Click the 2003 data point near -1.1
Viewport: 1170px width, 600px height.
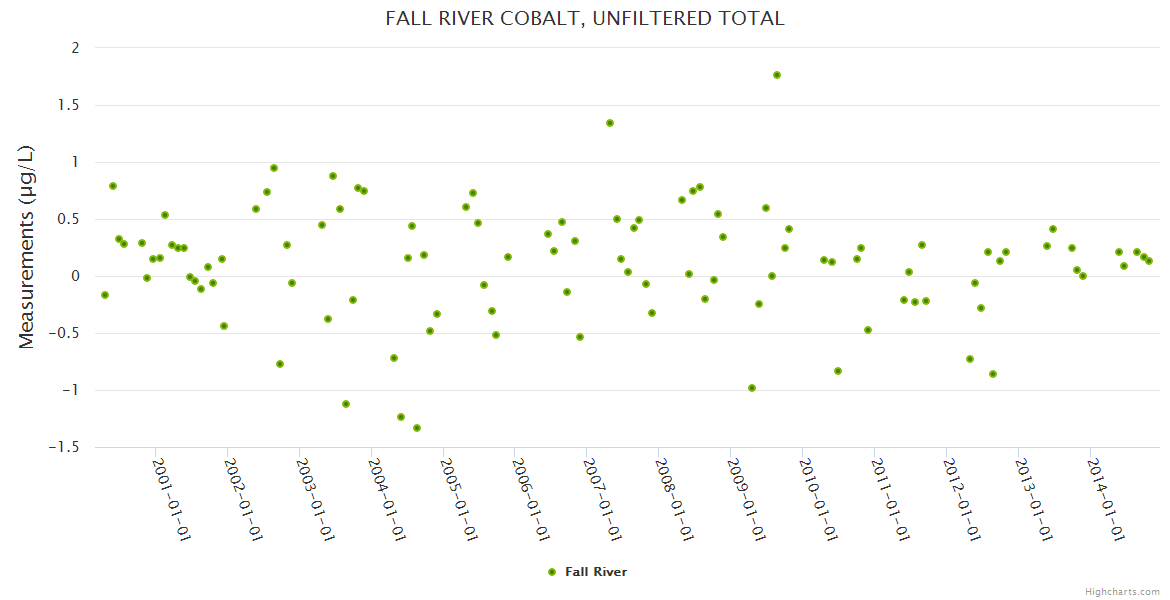pyautogui.click(x=346, y=404)
